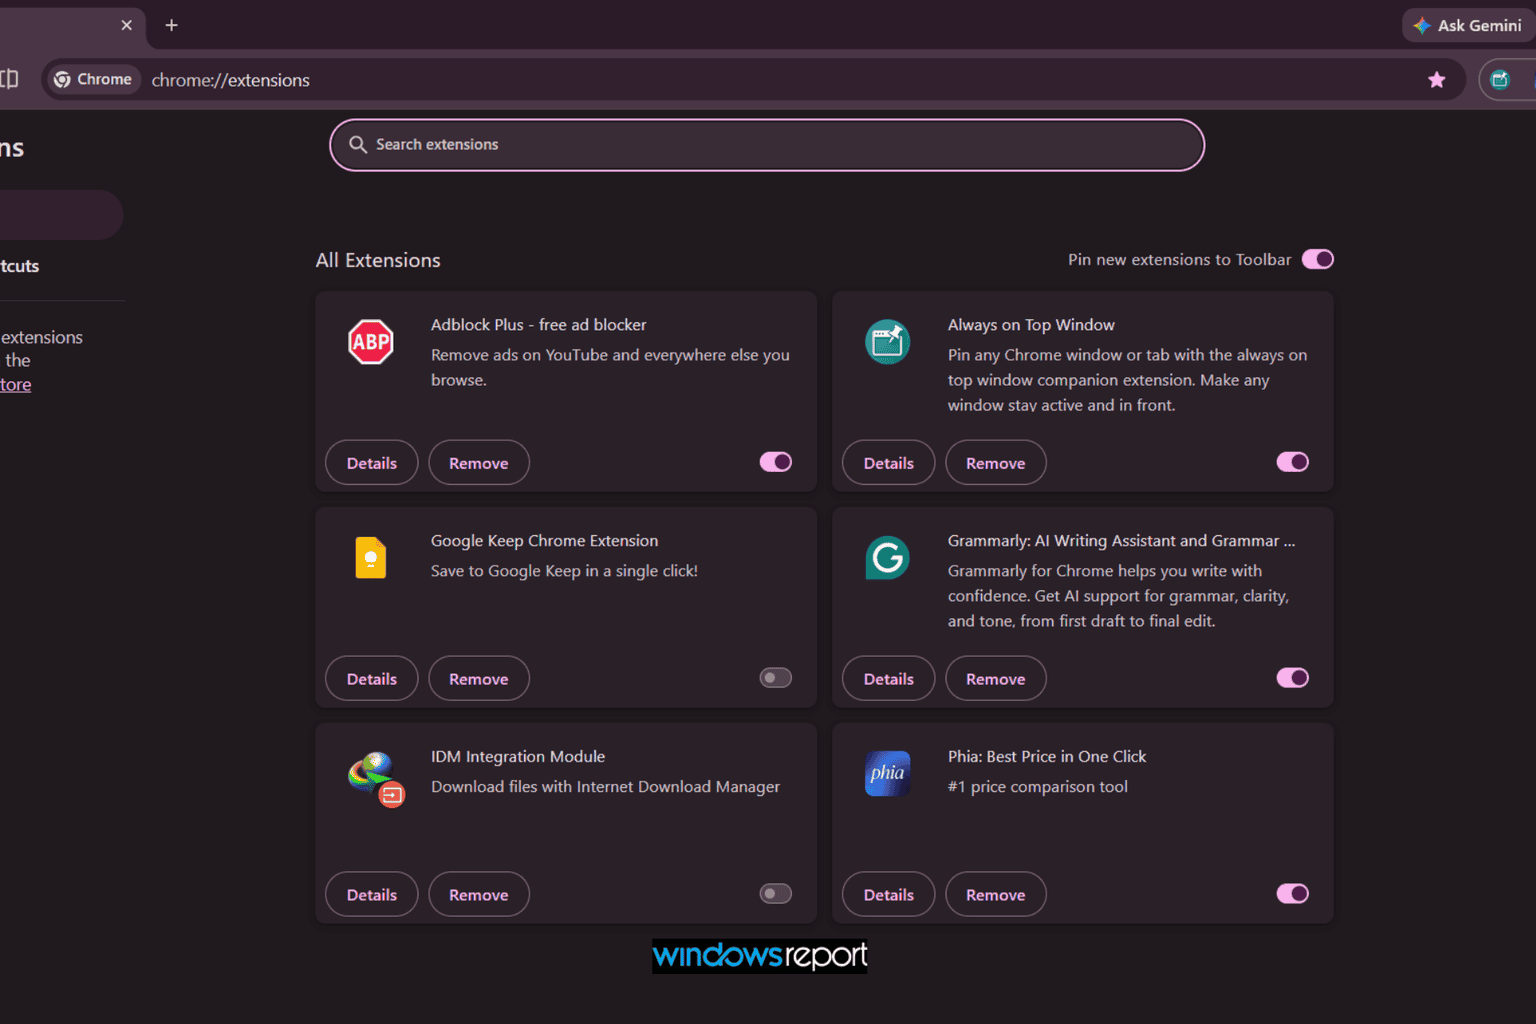This screenshot has width=1536, height=1024.
Task: Click the Phia extension icon
Action: pos(888,774)
